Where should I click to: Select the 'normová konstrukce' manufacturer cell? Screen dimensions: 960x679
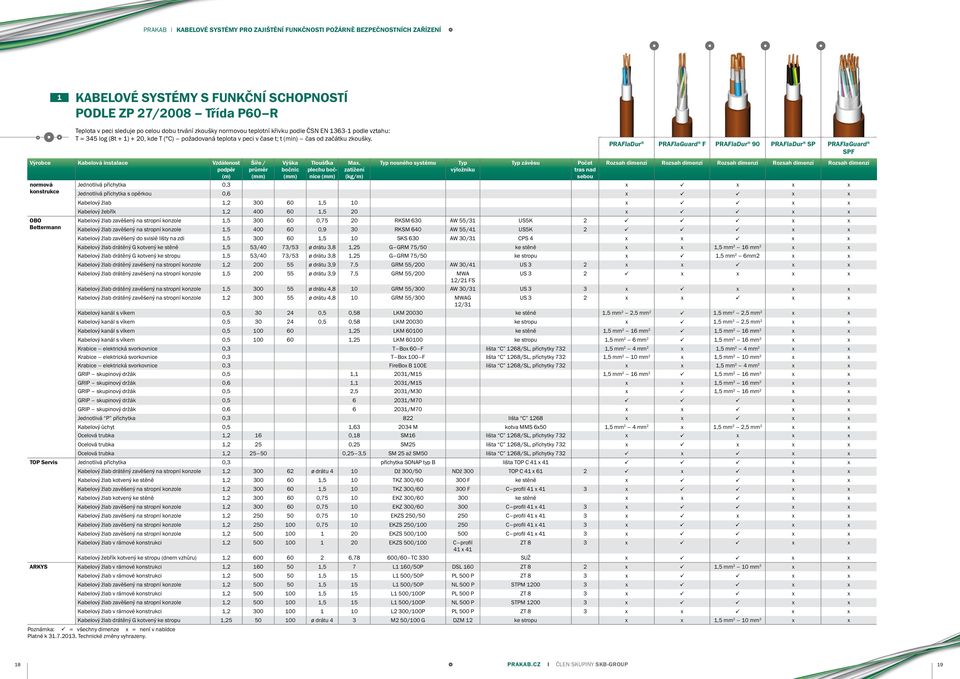pyautogui.click(x=45, y=188)
